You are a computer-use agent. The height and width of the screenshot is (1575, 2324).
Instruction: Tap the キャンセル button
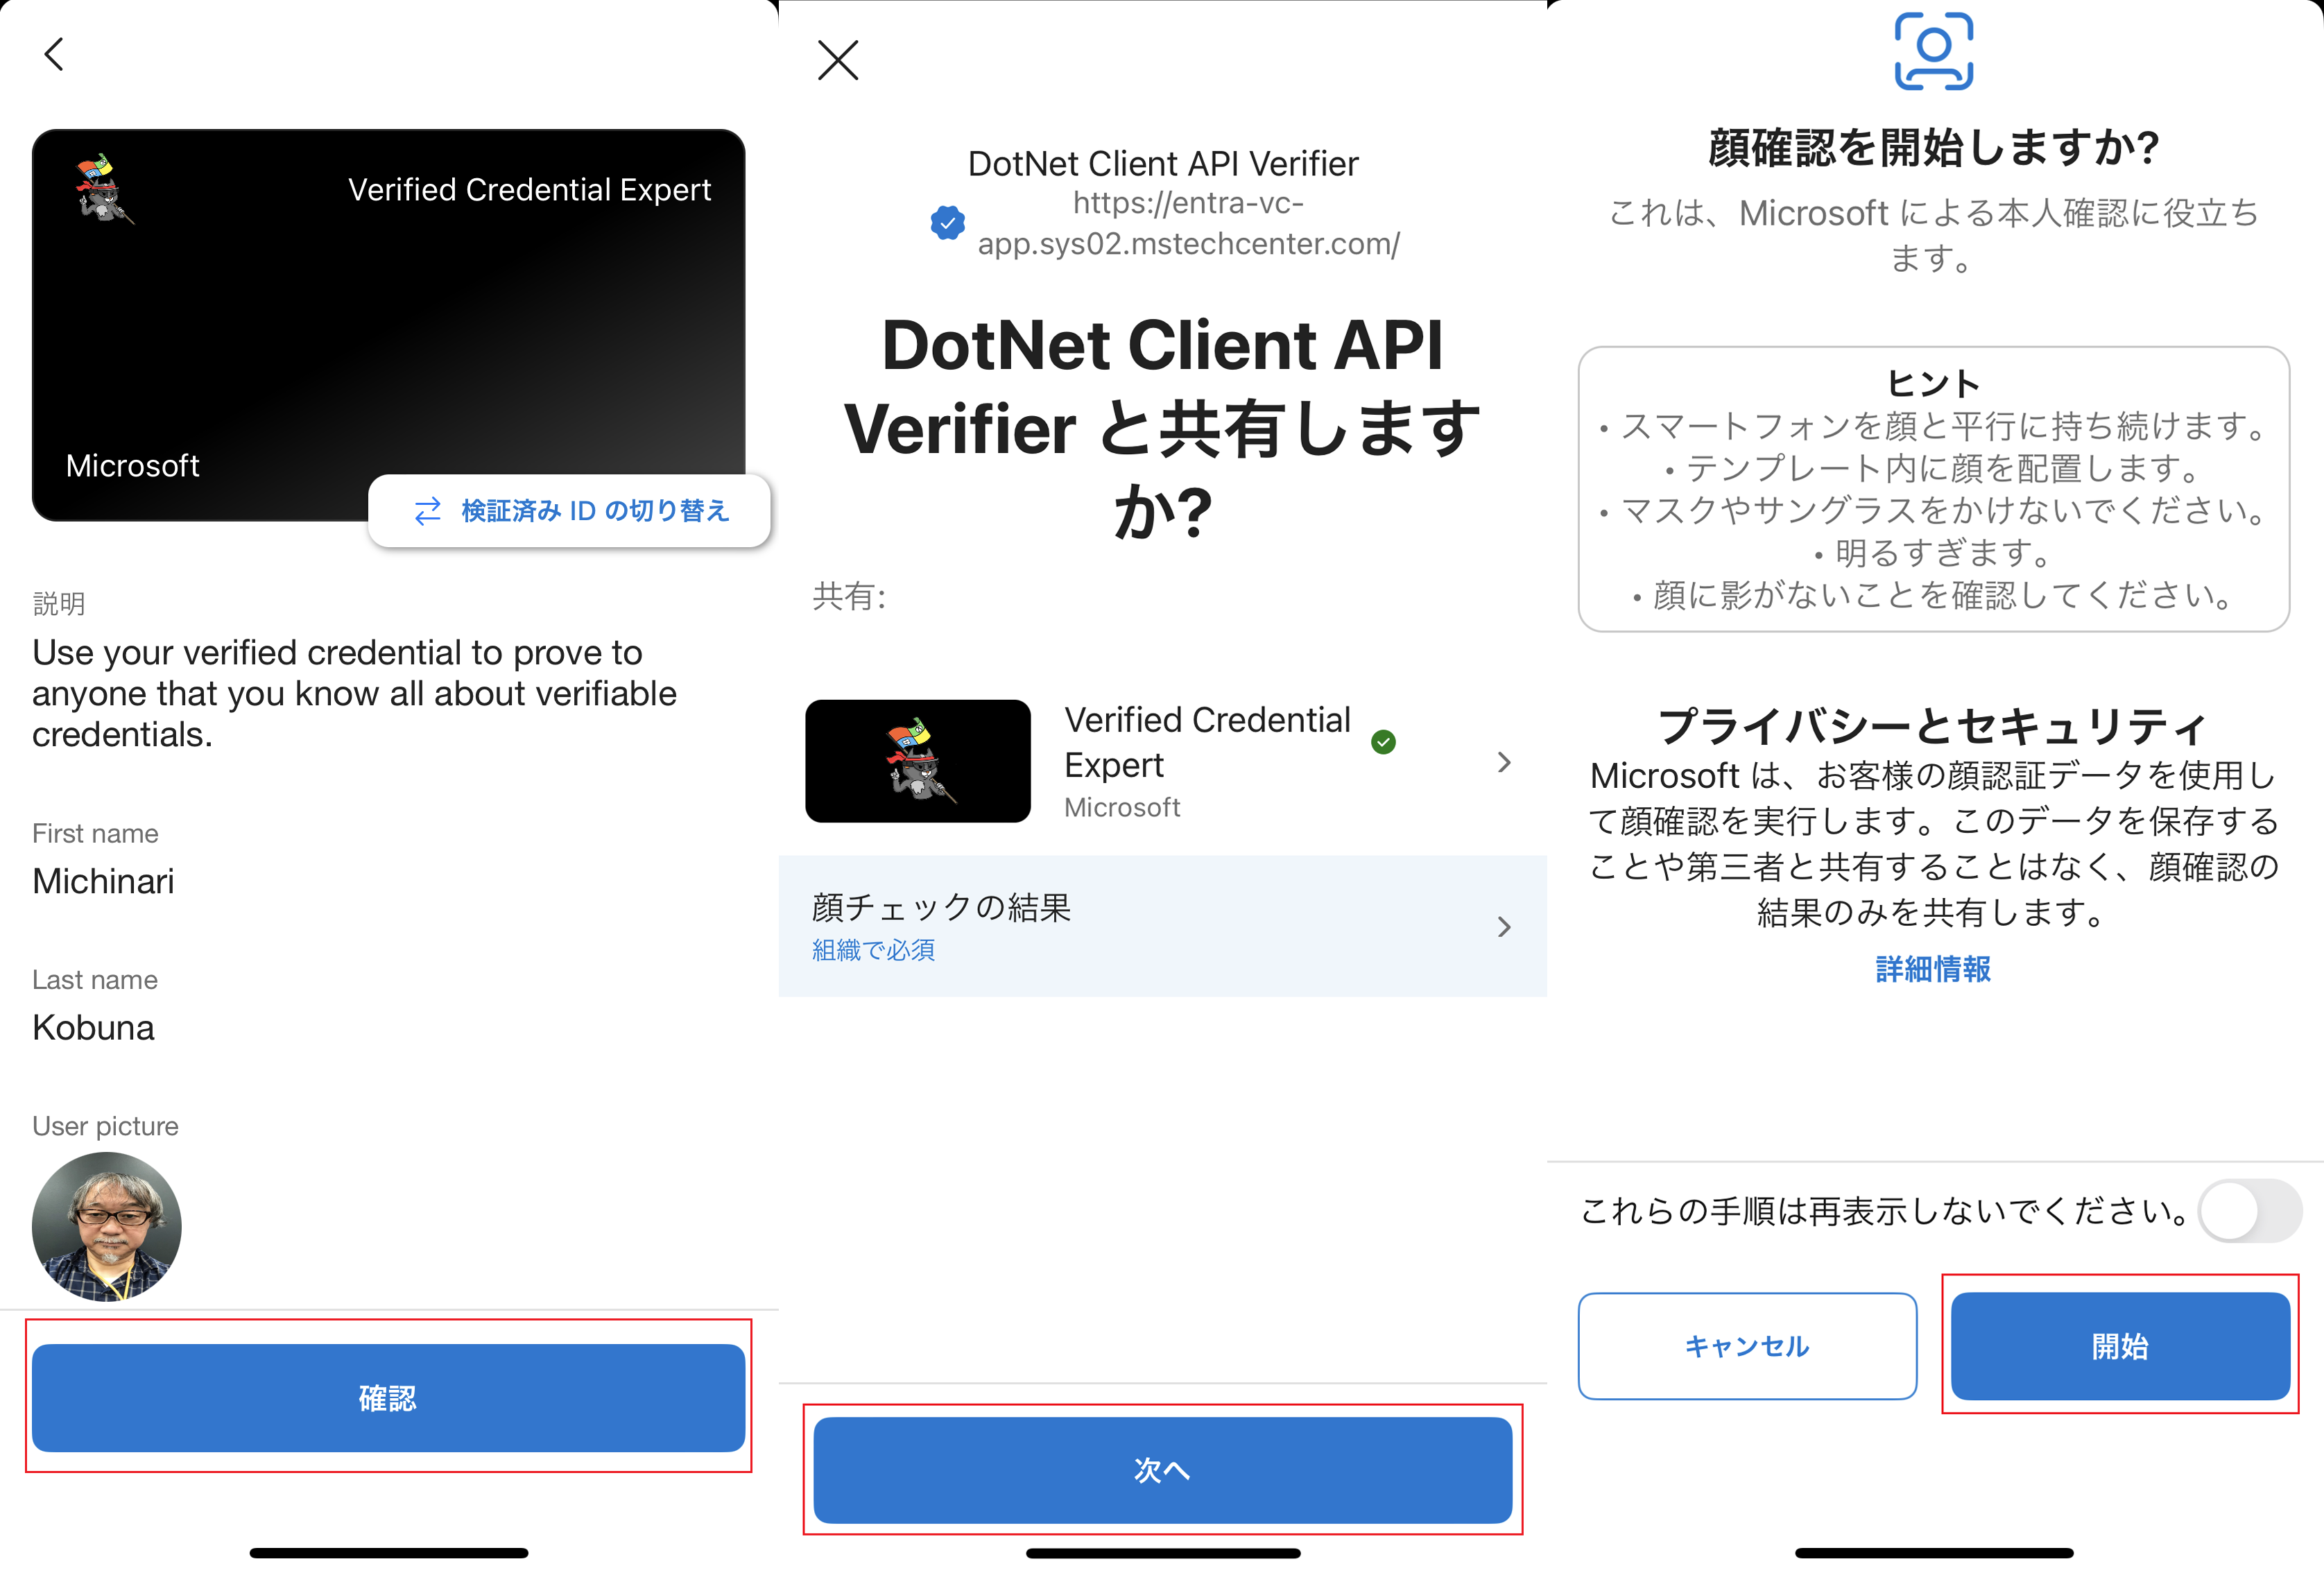1746,1346
